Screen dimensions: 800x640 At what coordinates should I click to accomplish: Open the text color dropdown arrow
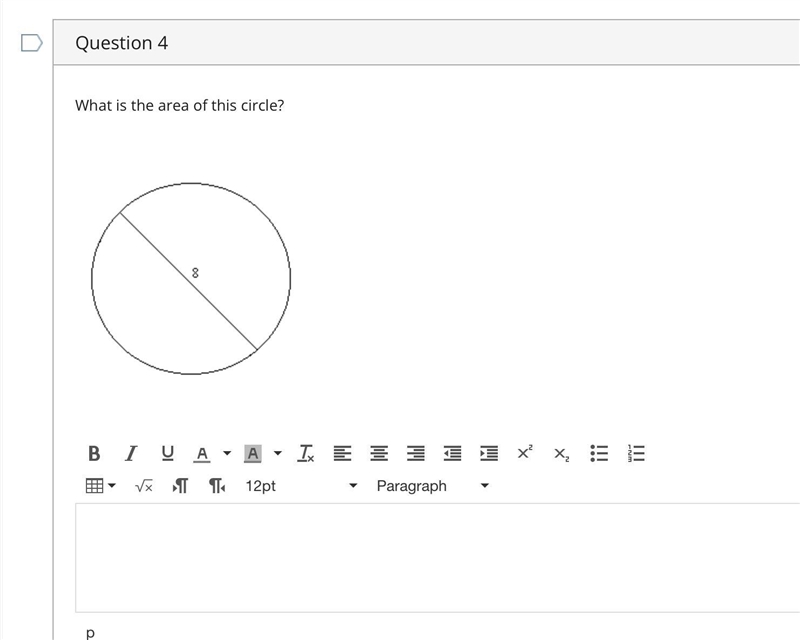click(x=227, y=453)
